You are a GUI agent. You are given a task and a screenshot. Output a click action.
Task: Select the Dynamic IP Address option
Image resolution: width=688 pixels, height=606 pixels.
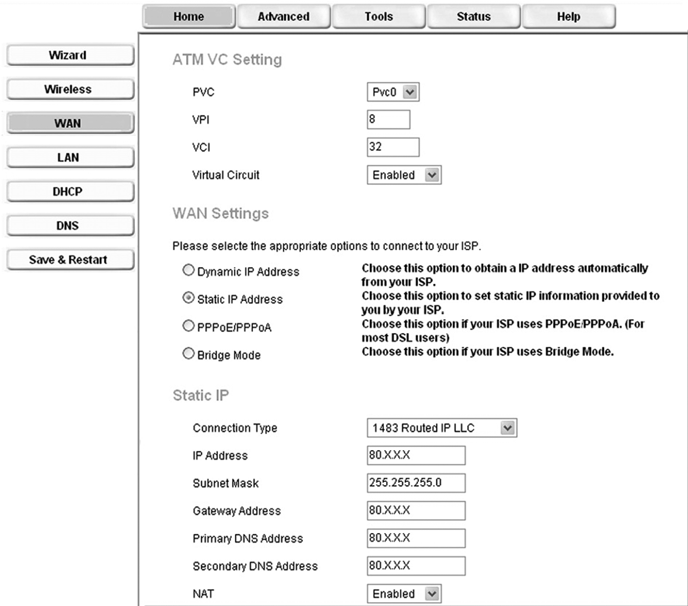click(x=187, y=271)
